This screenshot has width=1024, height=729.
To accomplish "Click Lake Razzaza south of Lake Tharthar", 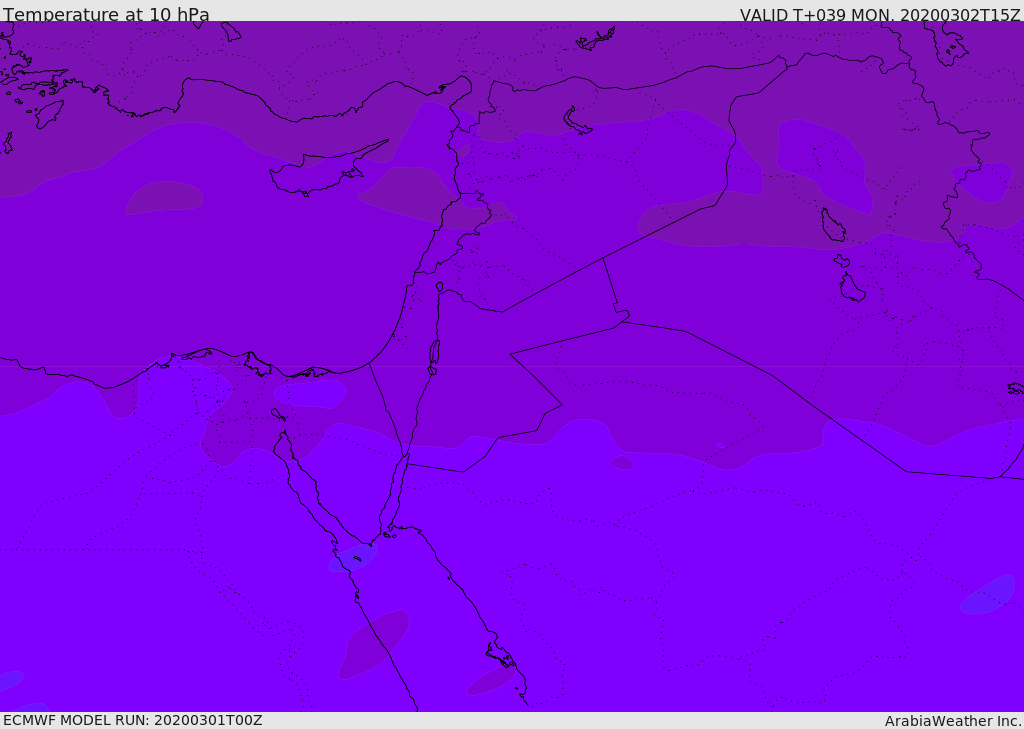I will click(851, 288).
